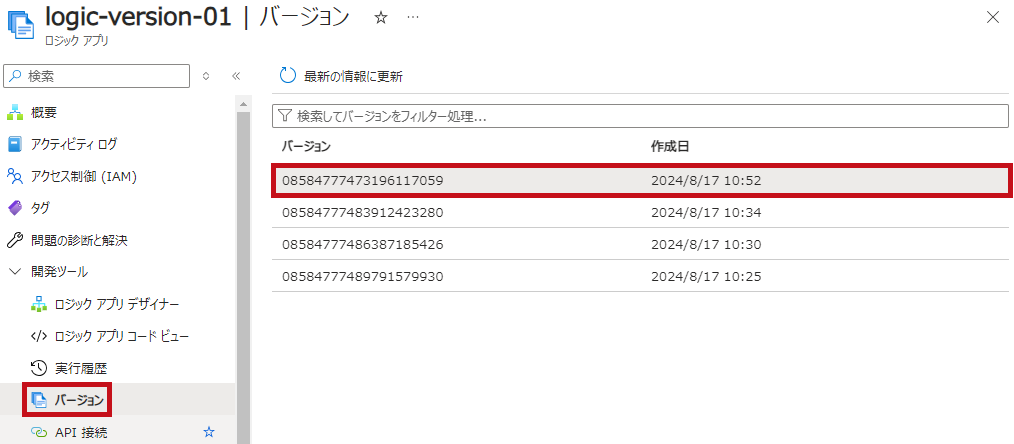
Task: Click the Logic App resource icon in header
Action: 20,23
